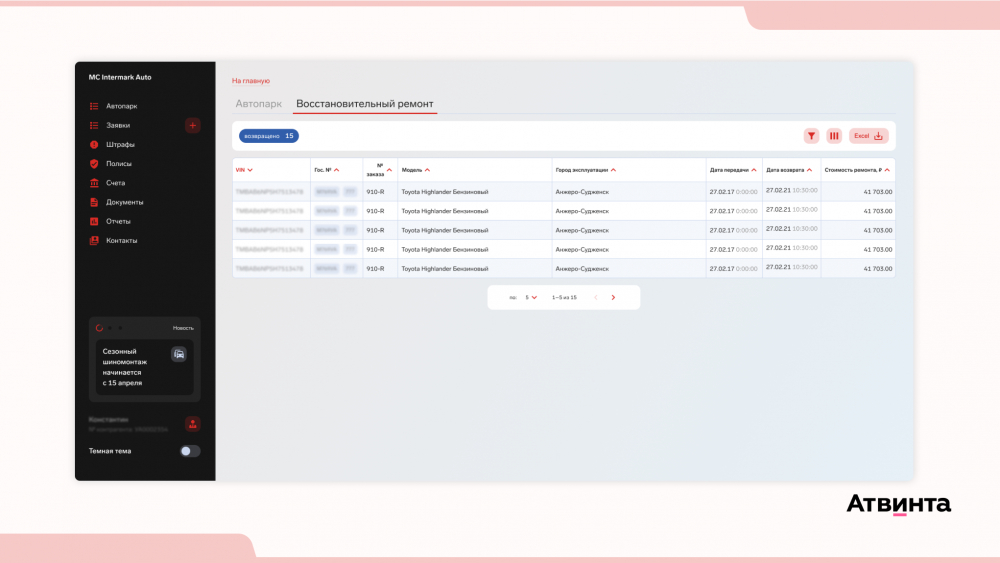Click the Новость label in the news widget
This screenshot has height=563, width=1000.
(x=183, y=328)
